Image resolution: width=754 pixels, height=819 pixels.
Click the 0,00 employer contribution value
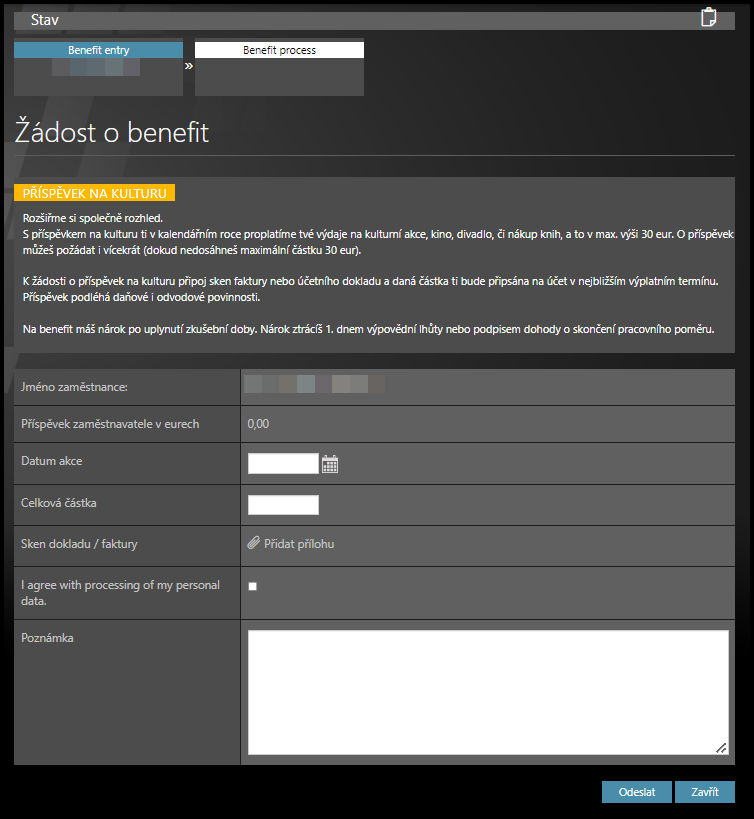pyautogui.click(x=258, y=424)
